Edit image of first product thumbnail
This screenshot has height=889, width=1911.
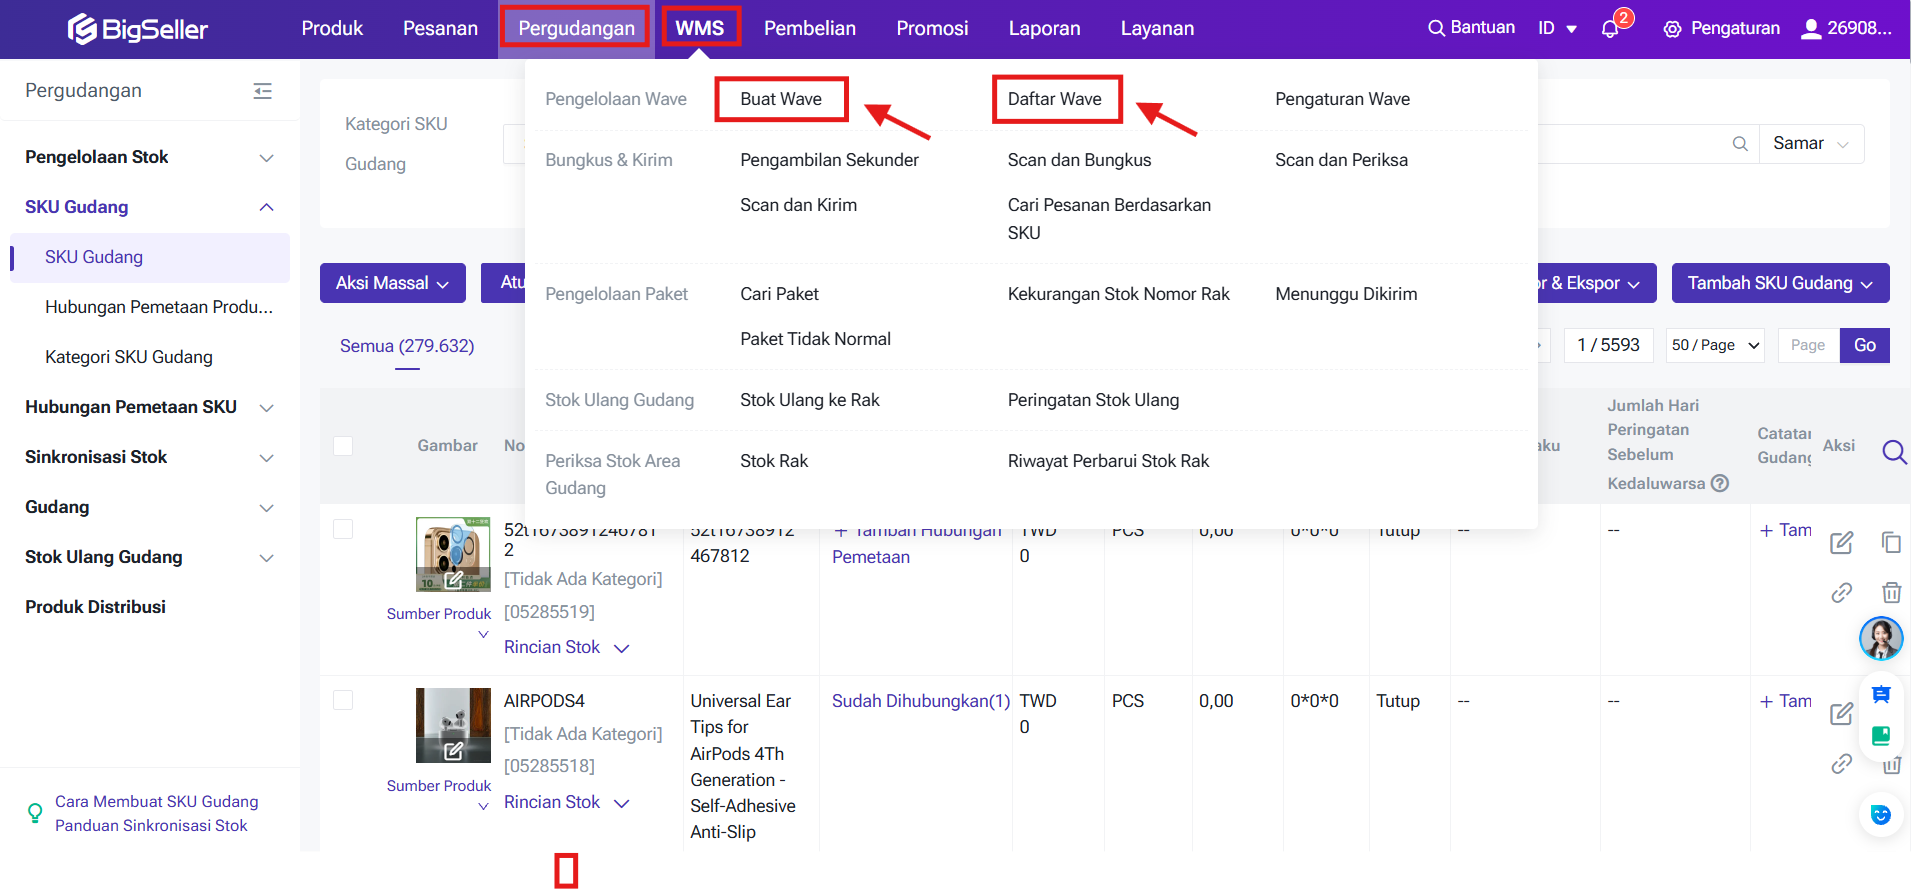[x=453, y=579]
